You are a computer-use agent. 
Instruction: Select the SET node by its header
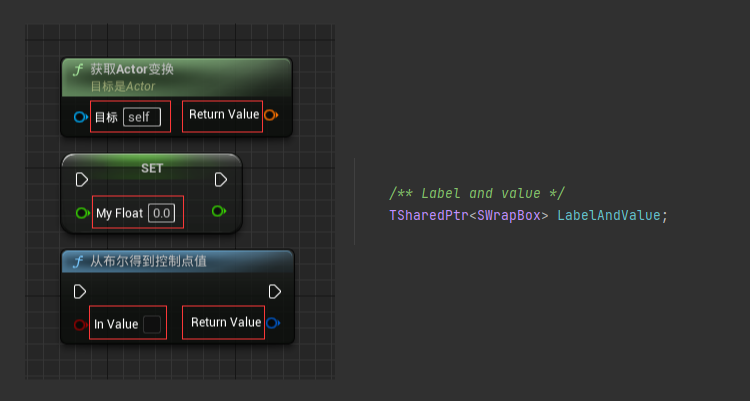click(152, 168)
